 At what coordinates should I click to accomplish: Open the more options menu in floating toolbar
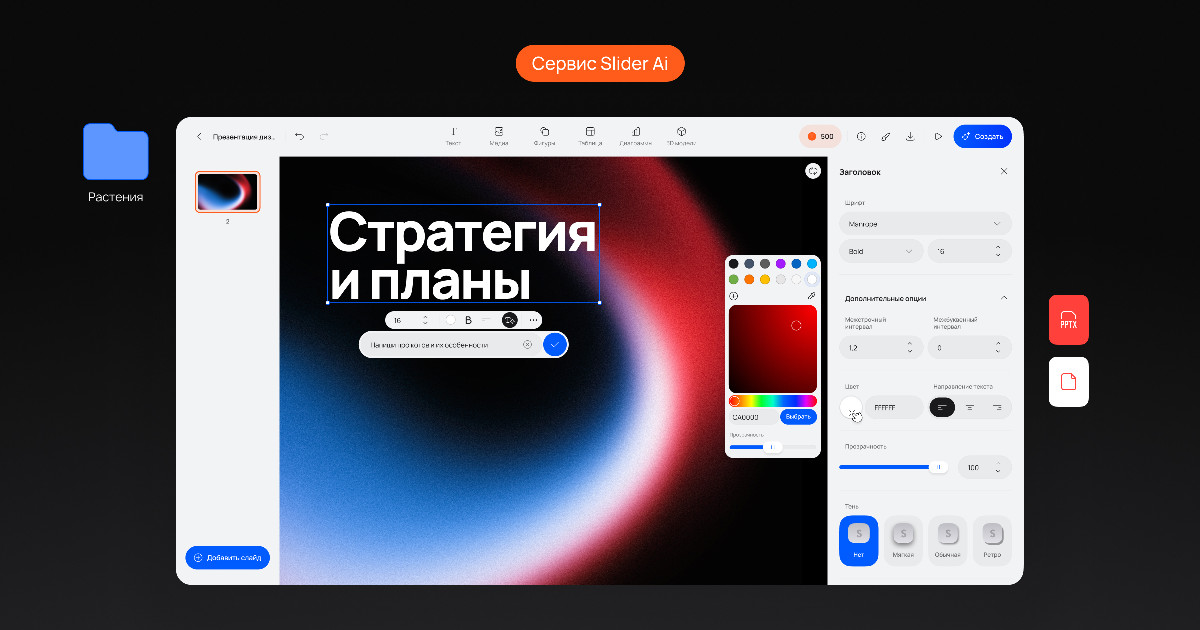pyautogui.click(x=533, y=320)
